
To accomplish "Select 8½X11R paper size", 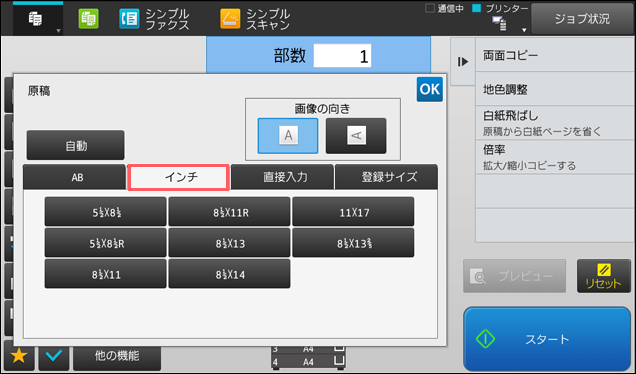I will 229,212.
